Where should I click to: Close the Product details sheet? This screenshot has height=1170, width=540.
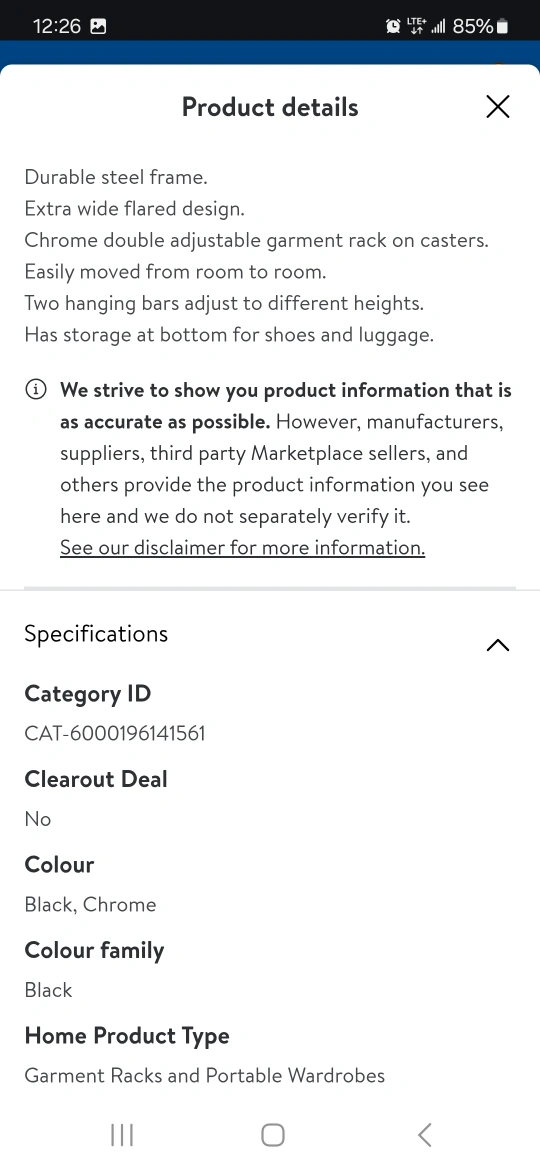point(497,107)
